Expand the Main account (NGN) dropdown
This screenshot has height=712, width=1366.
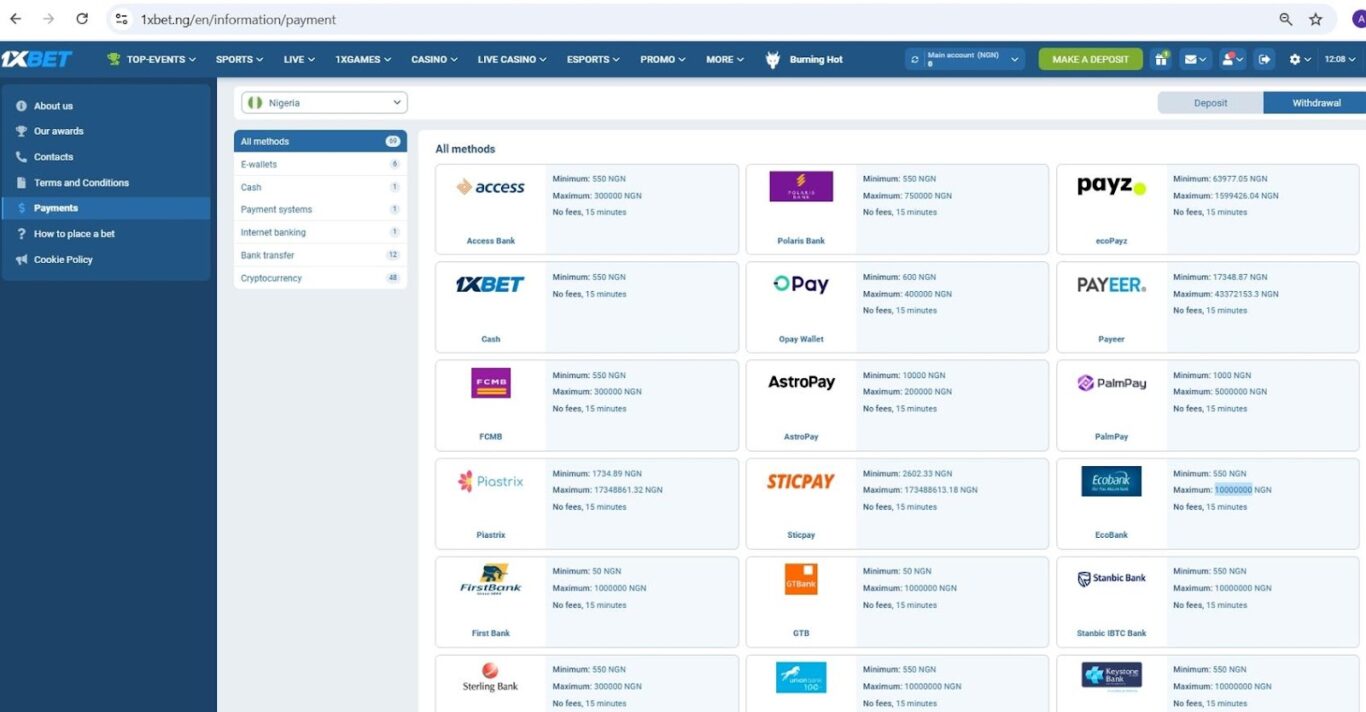point(966,59)
